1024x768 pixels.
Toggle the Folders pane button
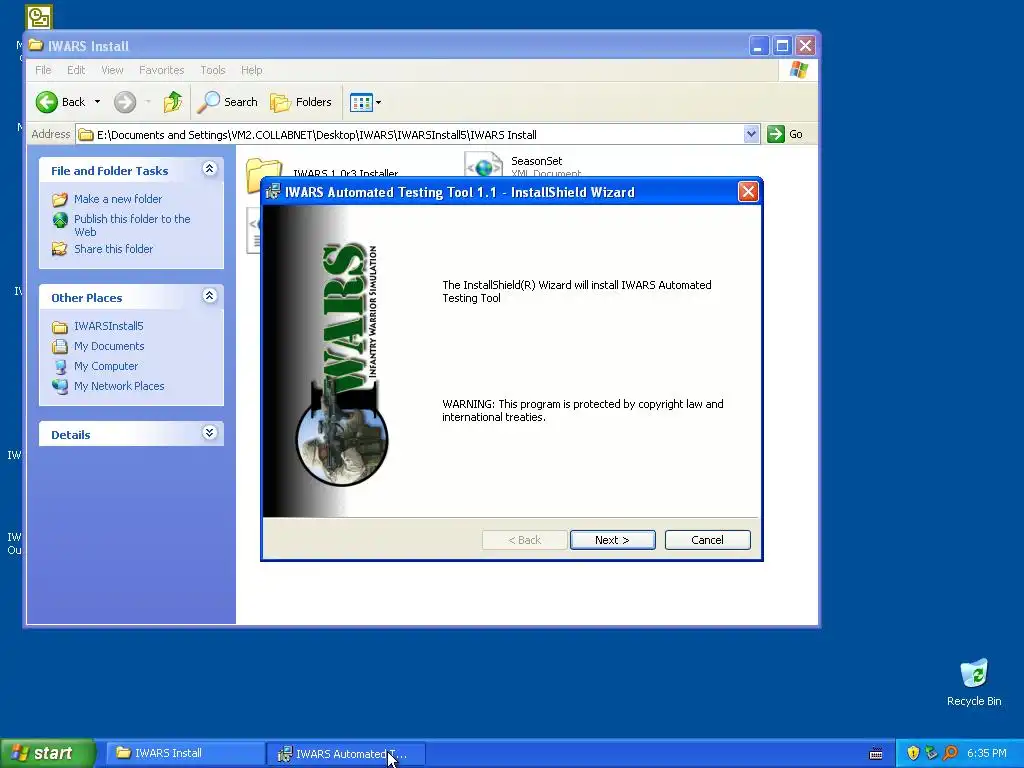coord(301,102)
